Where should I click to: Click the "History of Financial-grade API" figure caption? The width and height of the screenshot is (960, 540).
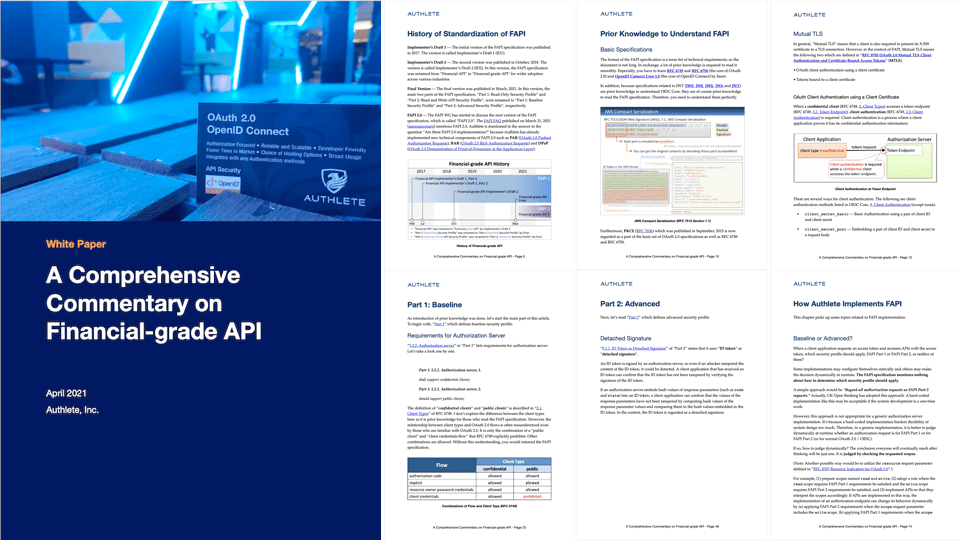pos(479,246)
